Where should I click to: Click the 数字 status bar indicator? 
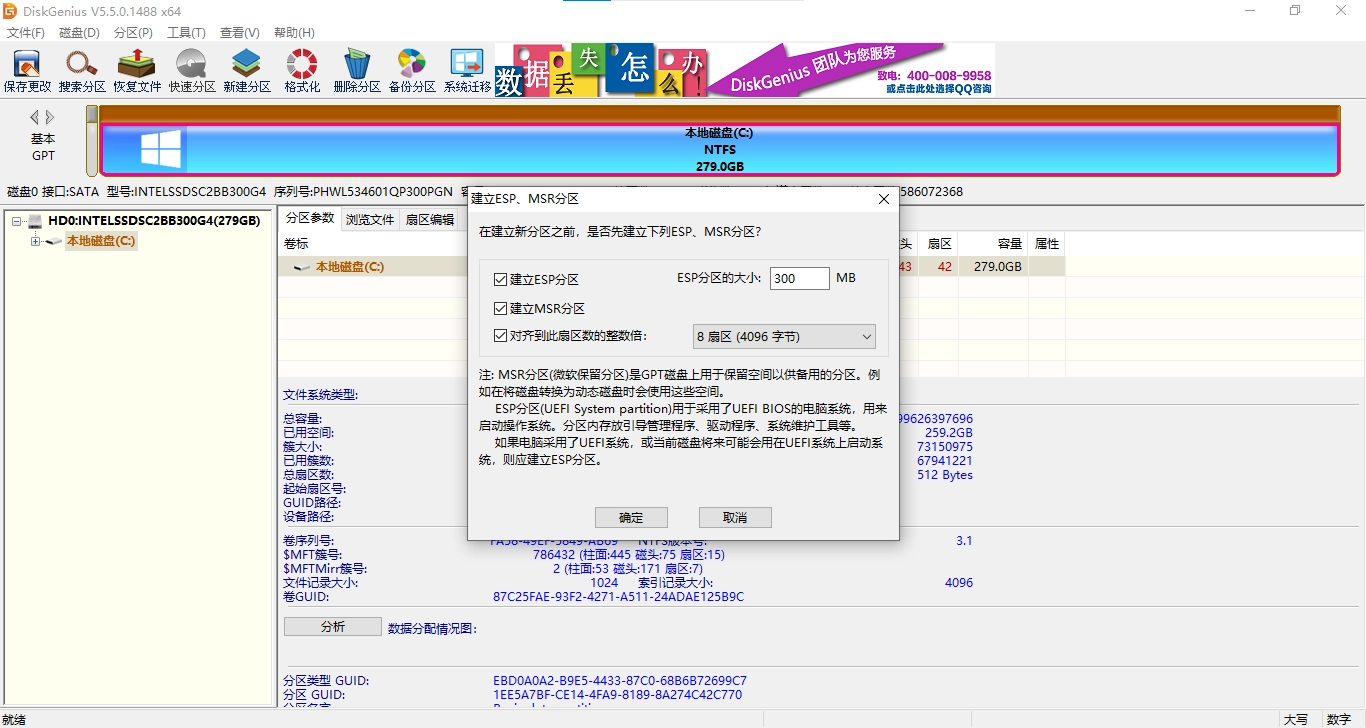coord(1339,720)
